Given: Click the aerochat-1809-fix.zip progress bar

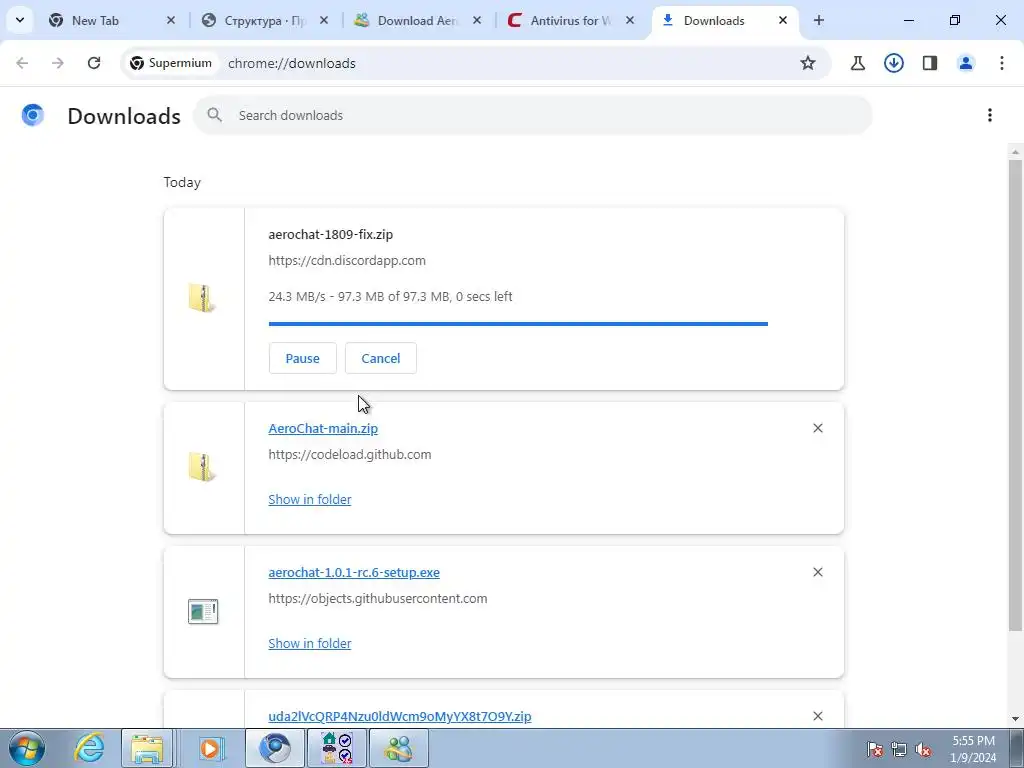Looking at the screenshot, I should pos(518,323).
